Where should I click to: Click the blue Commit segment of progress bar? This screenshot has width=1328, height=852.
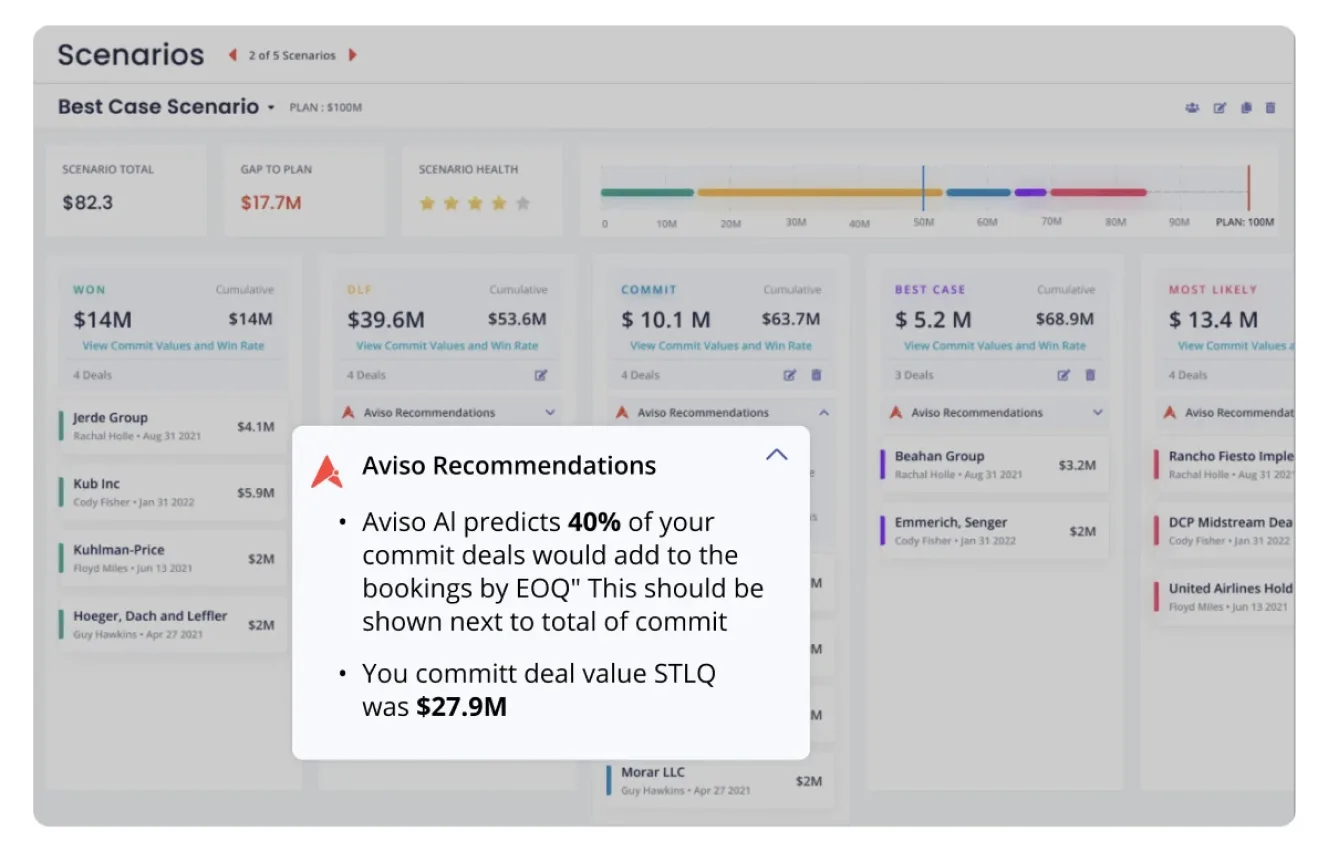pyautogui.click(x=978, y=192)
